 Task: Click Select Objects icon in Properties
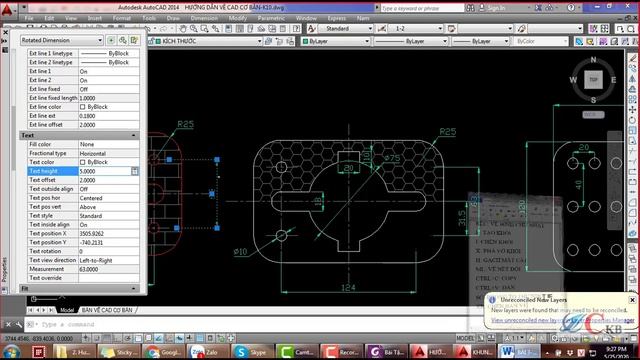[x=122, y=40]
